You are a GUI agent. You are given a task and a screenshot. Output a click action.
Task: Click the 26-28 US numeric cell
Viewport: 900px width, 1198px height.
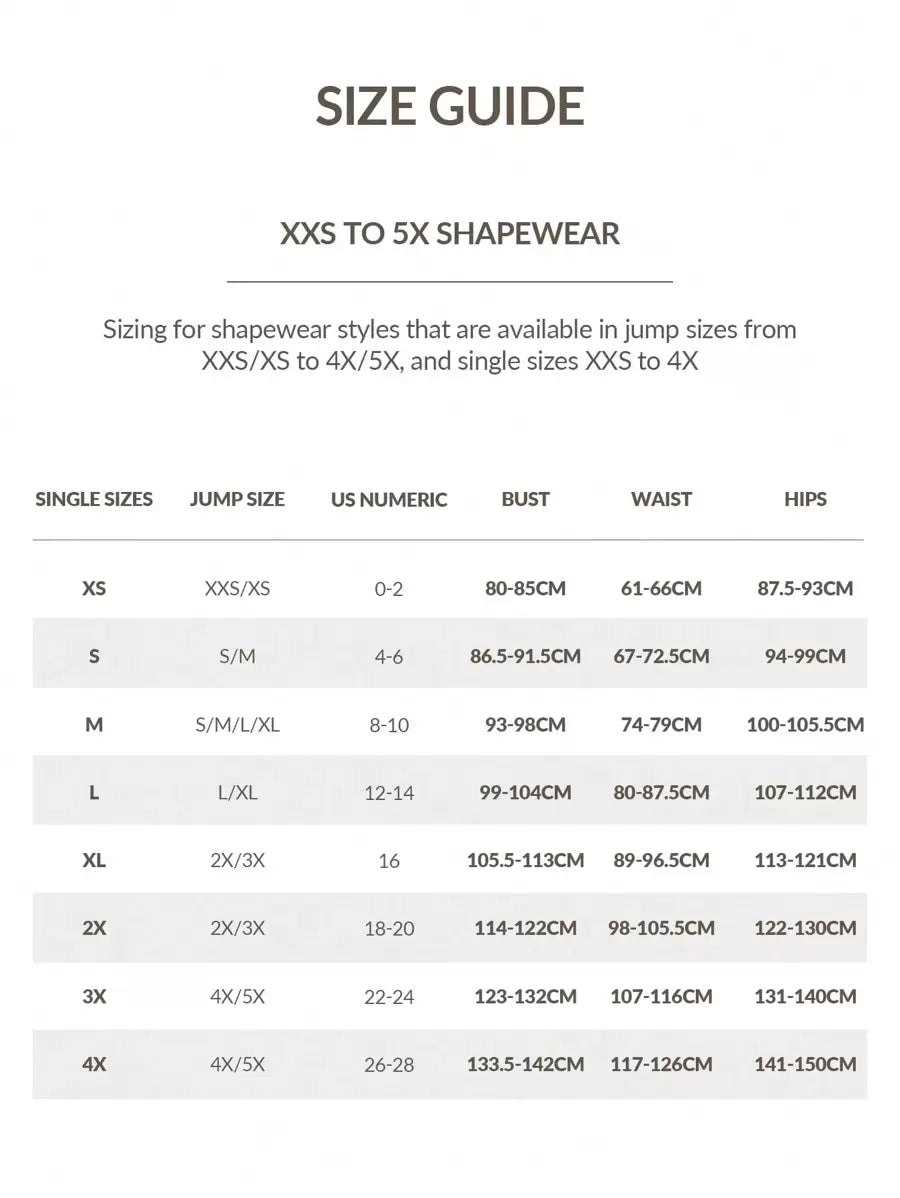(x=389, y=1064)
